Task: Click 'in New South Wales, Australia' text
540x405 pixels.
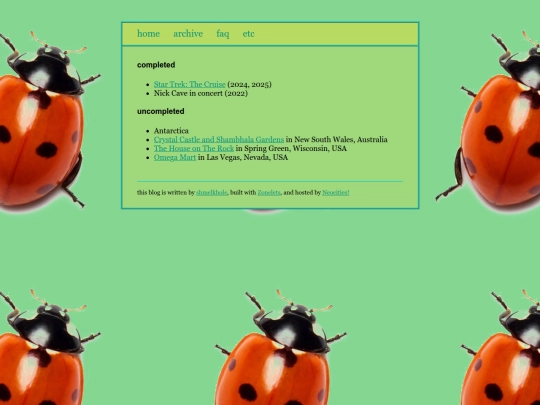Action: click(337, 139)
